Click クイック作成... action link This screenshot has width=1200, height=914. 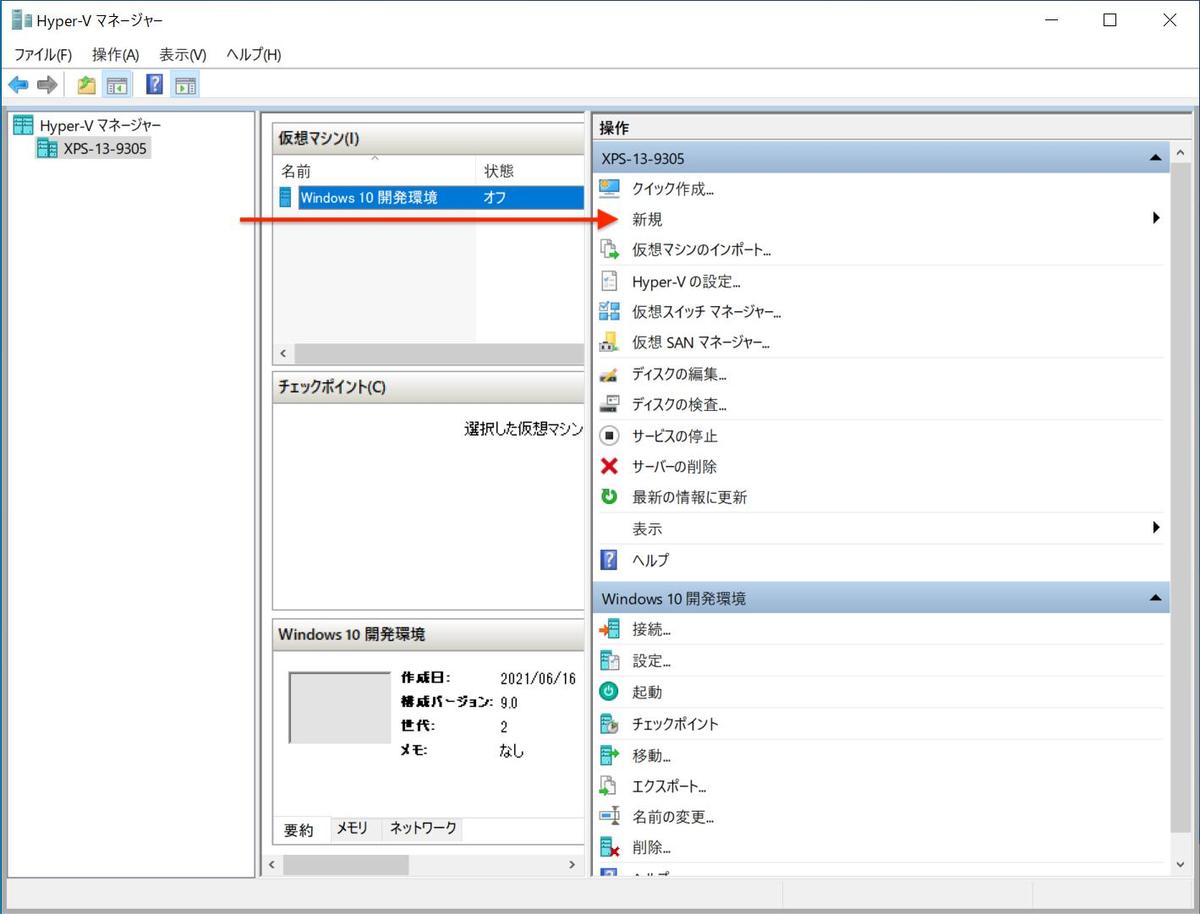coord(673,189)
